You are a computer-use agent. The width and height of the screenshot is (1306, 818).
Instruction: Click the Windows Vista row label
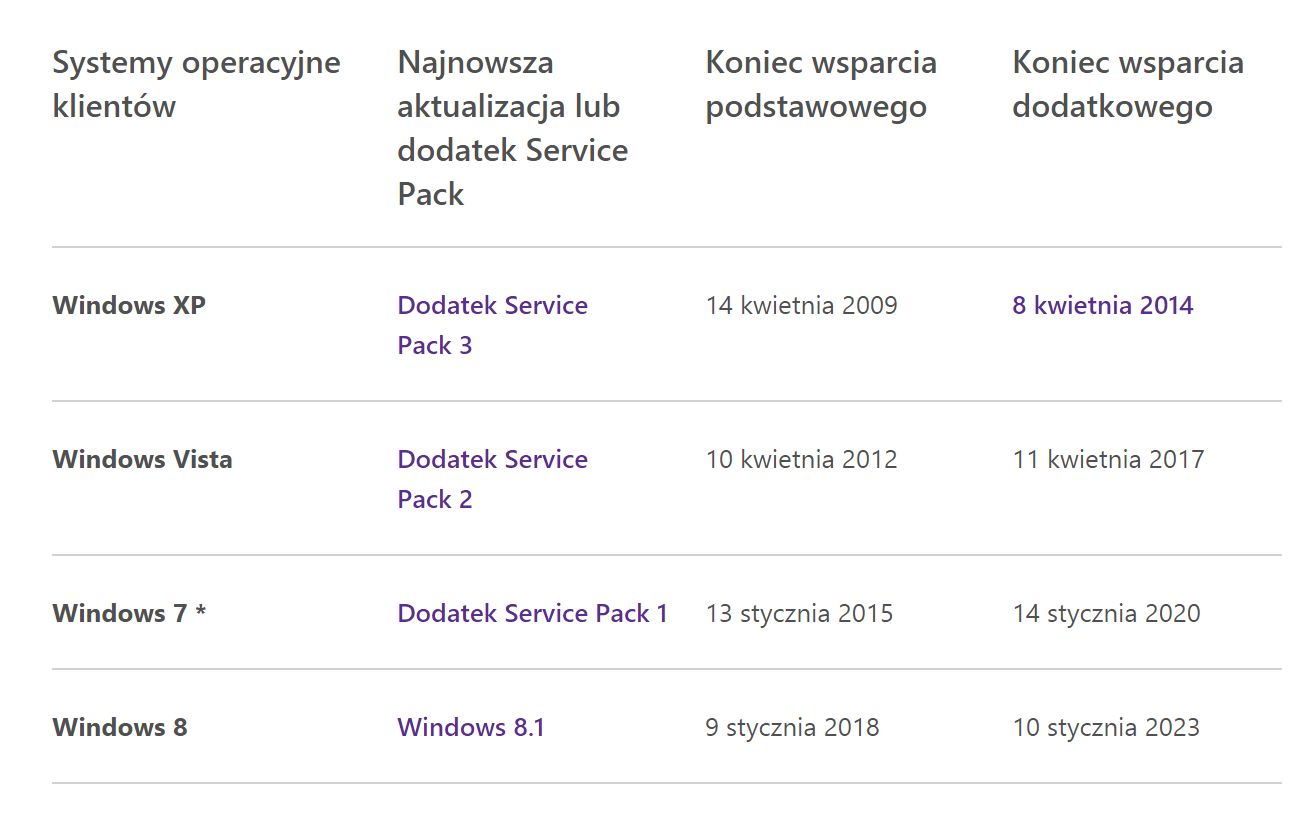coord(142,460)
